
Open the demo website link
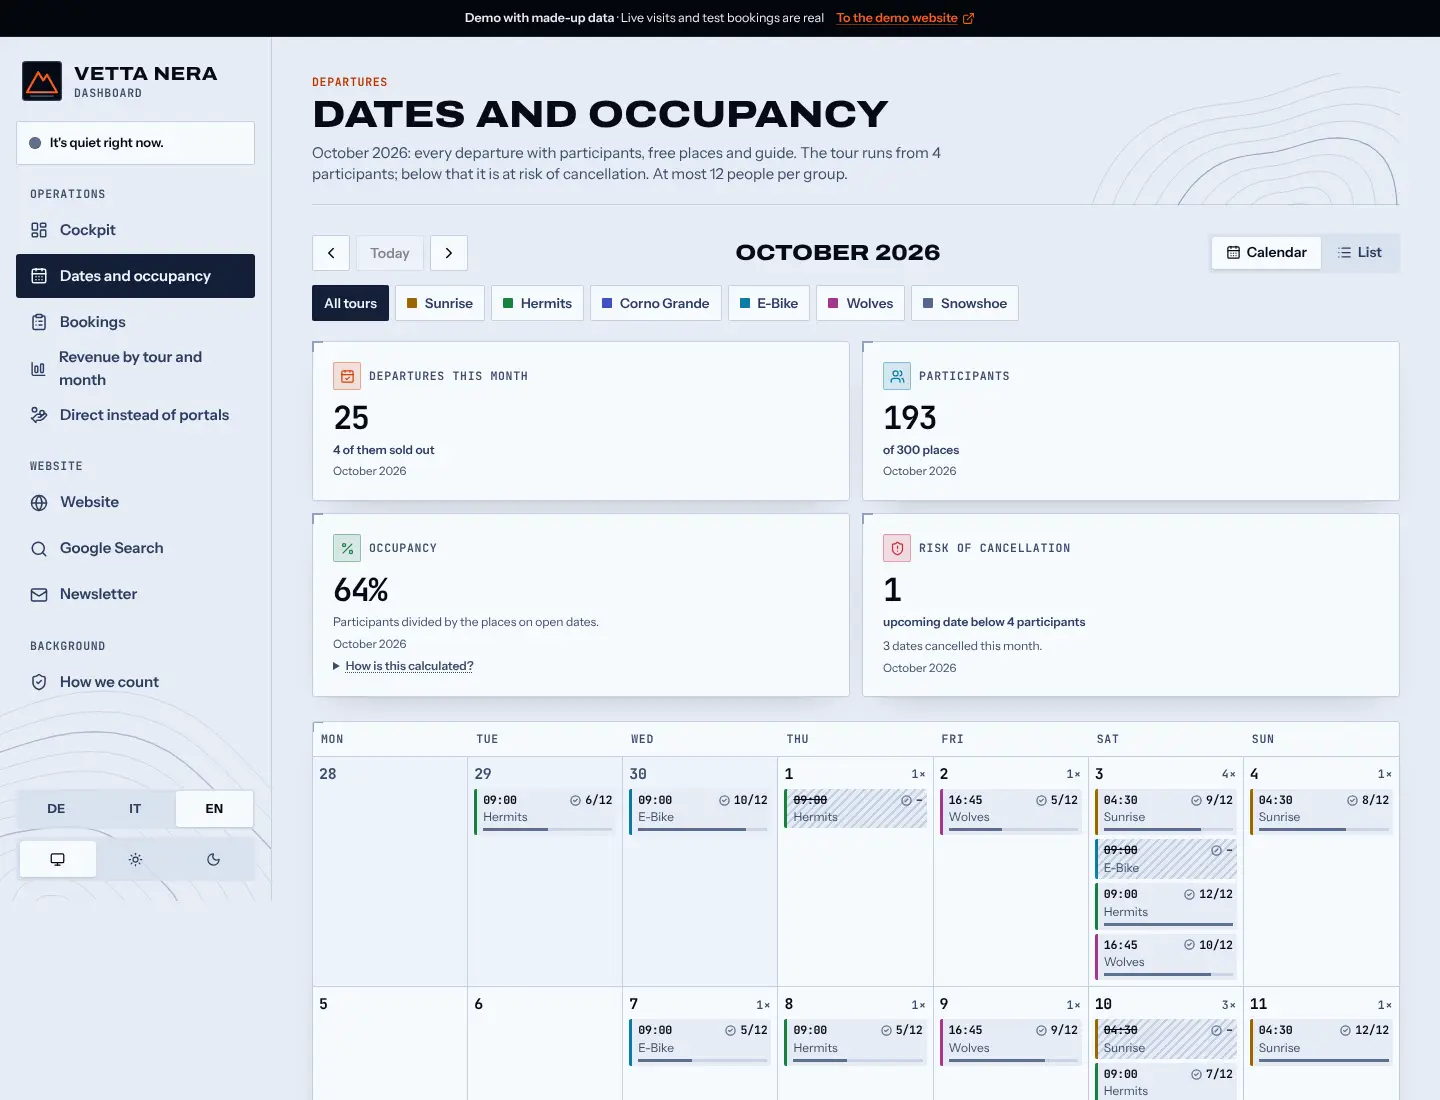click(x=905, y=18)
